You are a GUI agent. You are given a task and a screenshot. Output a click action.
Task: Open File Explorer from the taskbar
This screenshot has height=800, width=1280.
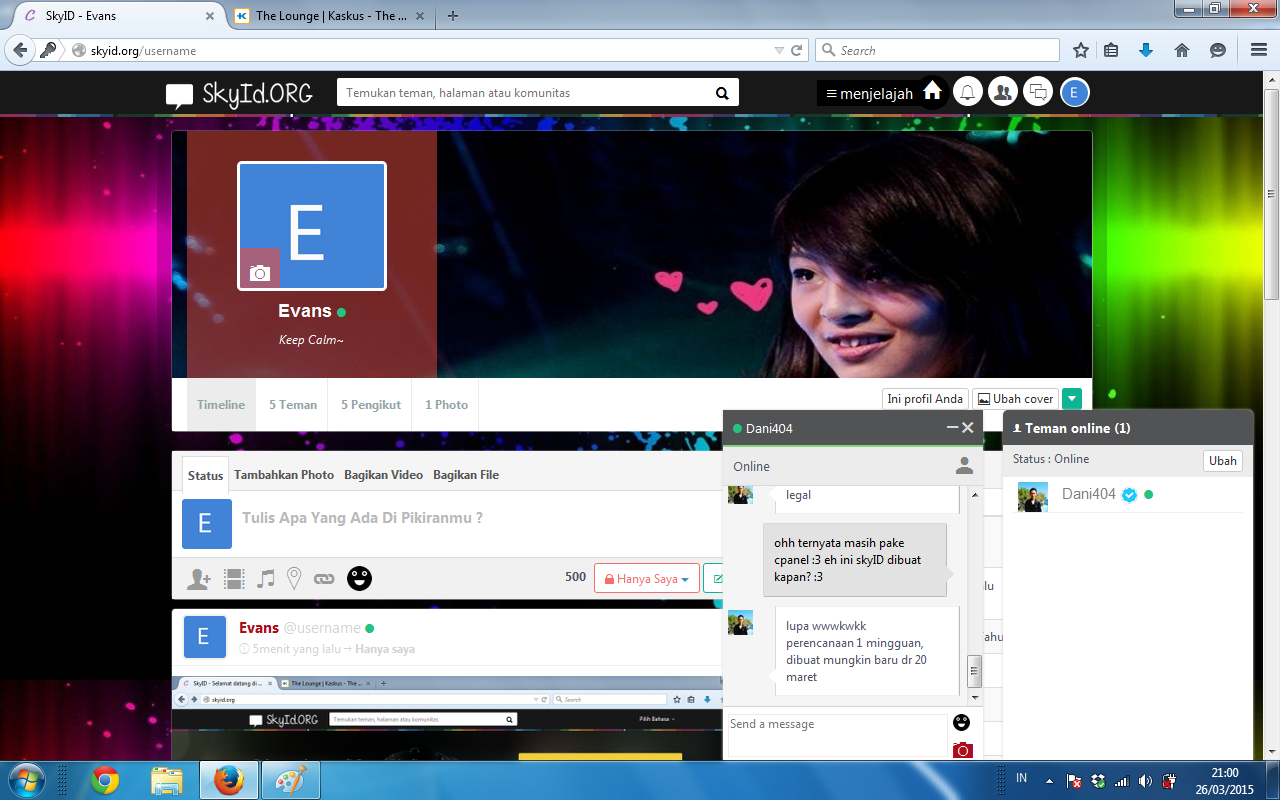[166, 780]
